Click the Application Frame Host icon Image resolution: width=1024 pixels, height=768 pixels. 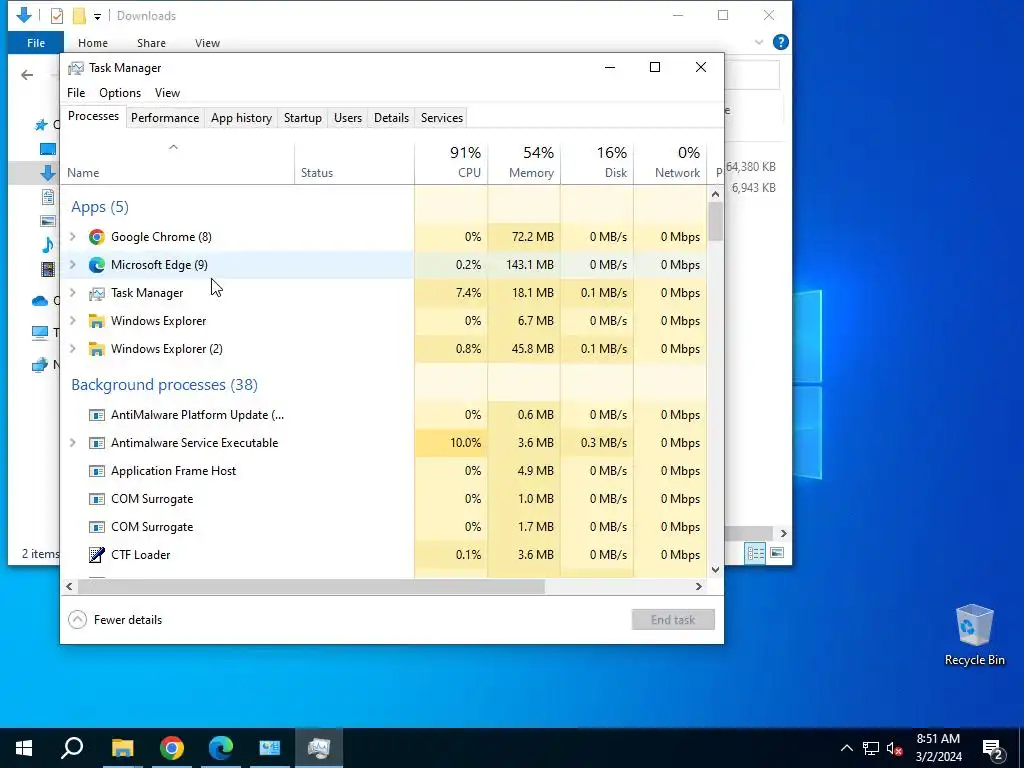[x=97, y=471]
